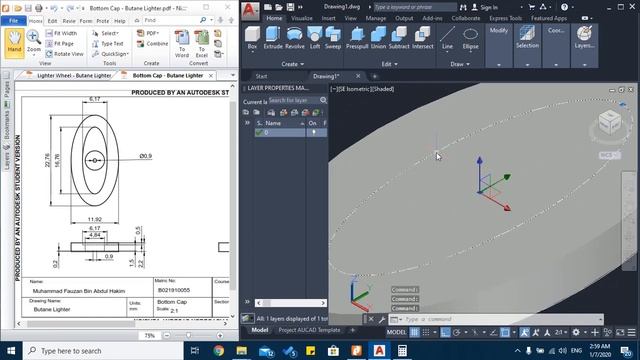Open Windows taskbar search box

103,351
